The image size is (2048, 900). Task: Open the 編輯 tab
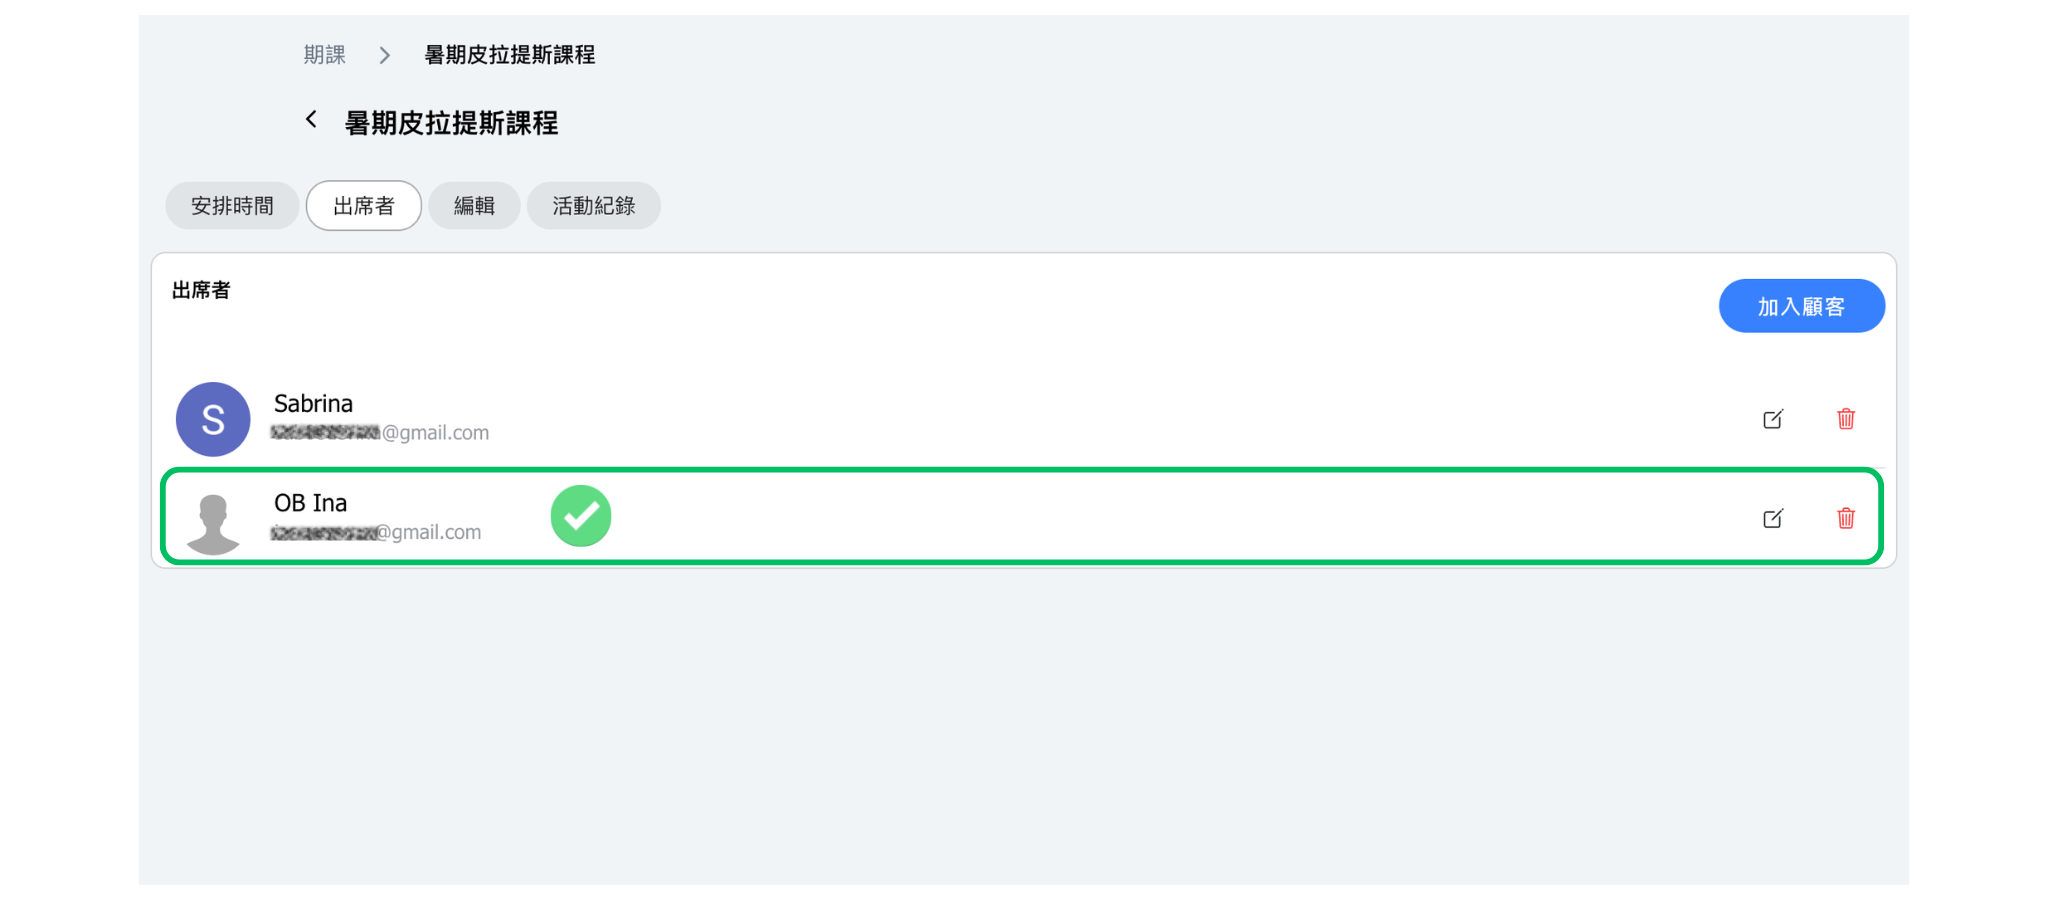[474, 206]
